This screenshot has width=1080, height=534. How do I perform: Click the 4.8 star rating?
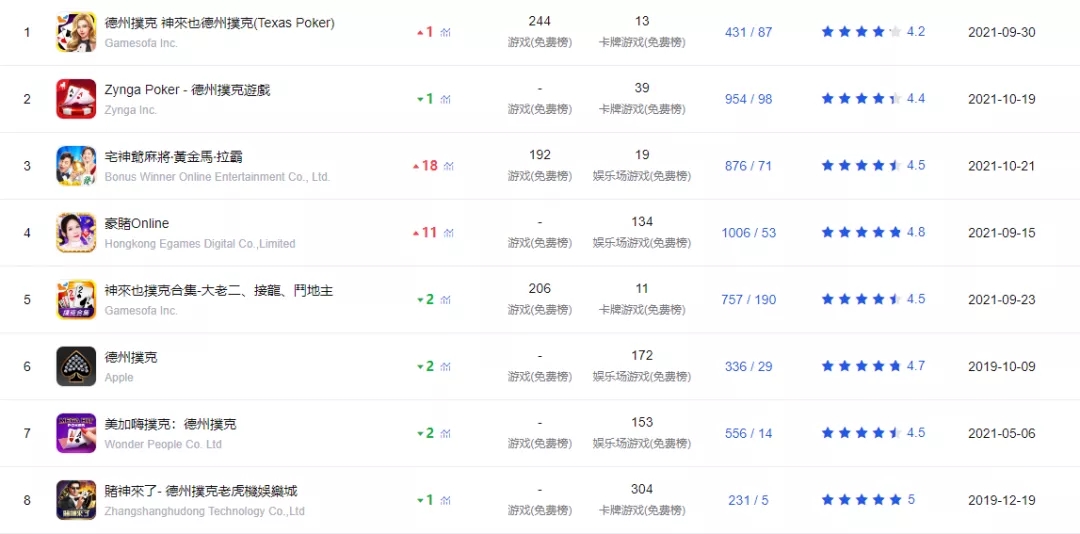click(x=873, y=232)
